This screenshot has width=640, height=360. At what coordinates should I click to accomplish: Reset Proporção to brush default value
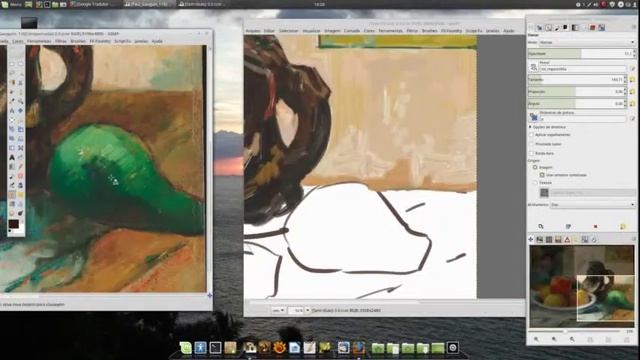coord(632,92)
